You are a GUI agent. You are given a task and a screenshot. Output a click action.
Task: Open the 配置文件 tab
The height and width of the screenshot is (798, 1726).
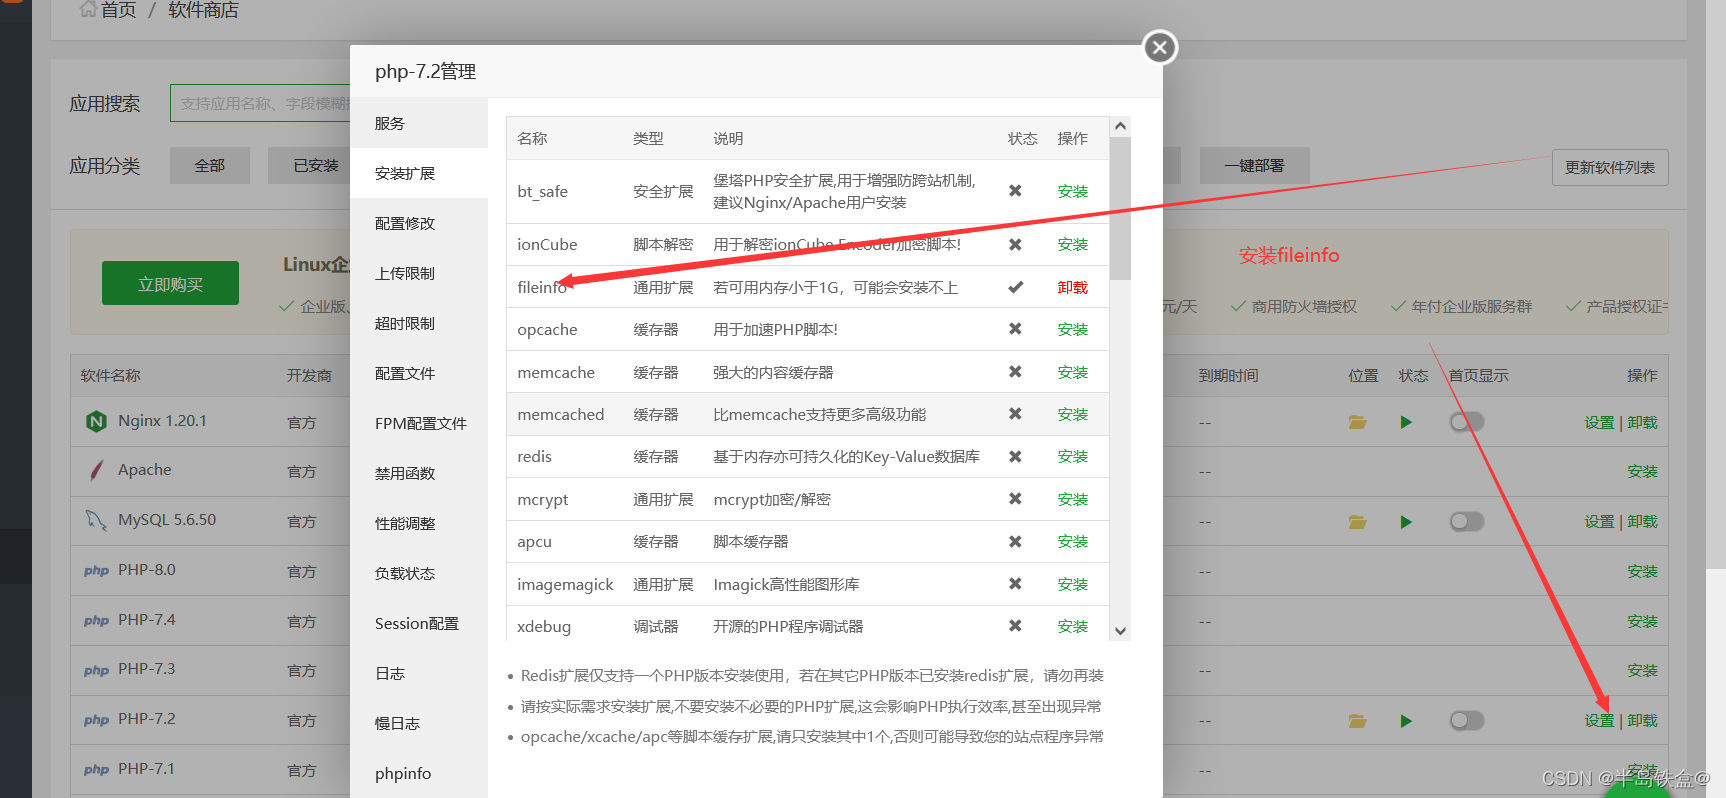(x=419, y=373)
